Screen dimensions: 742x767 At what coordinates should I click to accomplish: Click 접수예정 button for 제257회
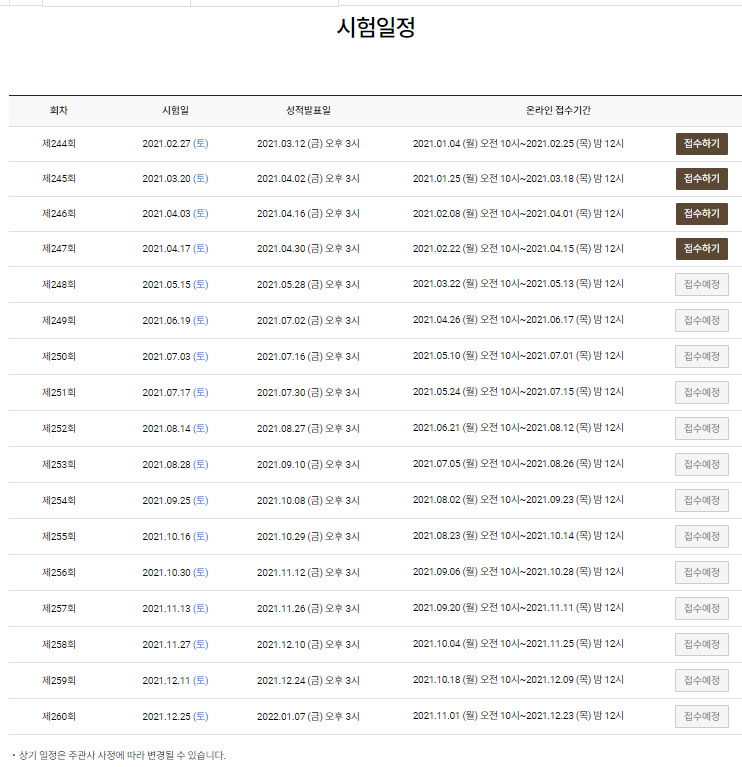pyautogui.click(x=701, y=608)
